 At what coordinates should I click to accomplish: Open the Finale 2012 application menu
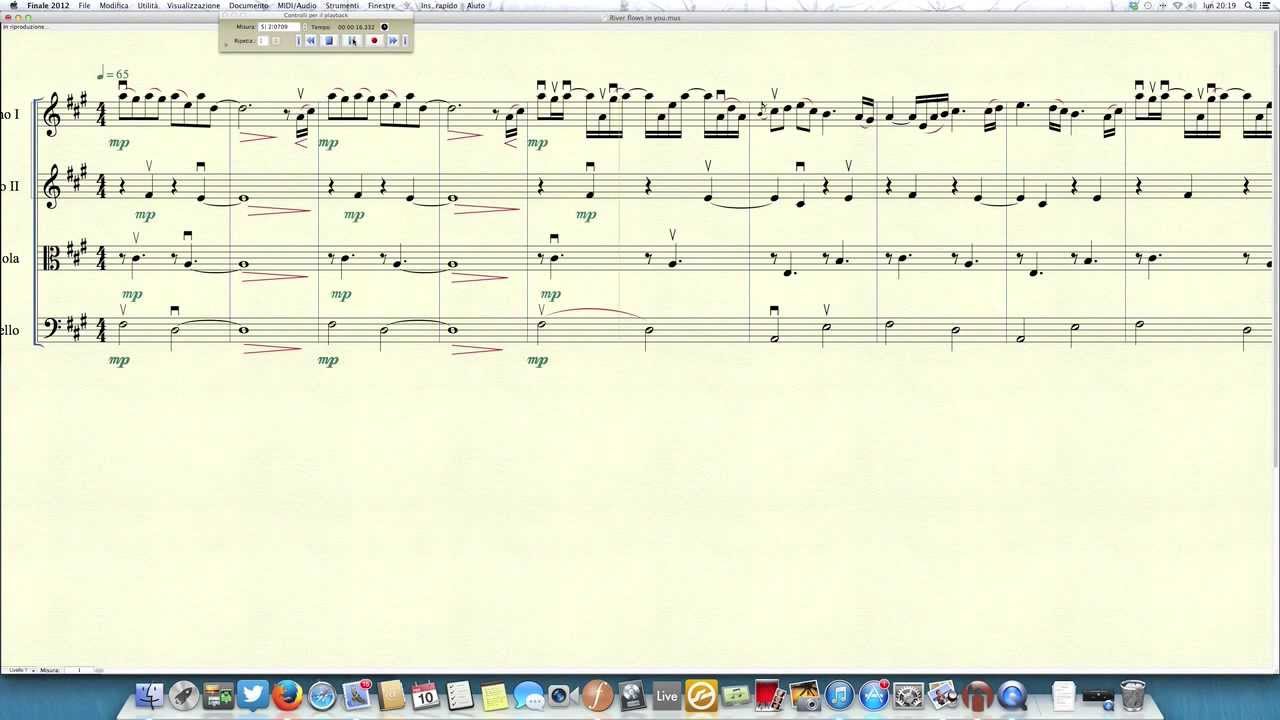(48, 5)
